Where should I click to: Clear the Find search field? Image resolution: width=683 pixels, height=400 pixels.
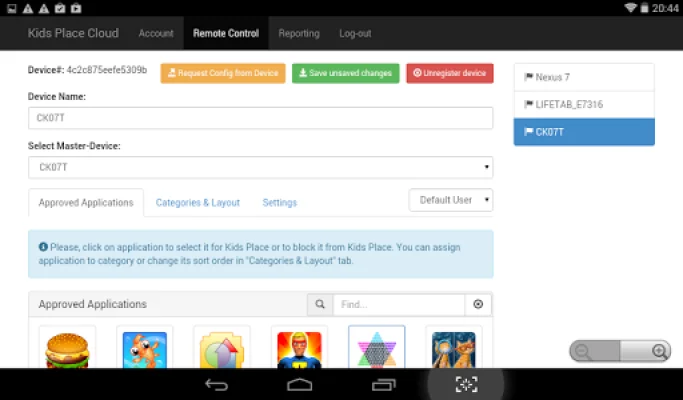[x=478, y=304]
